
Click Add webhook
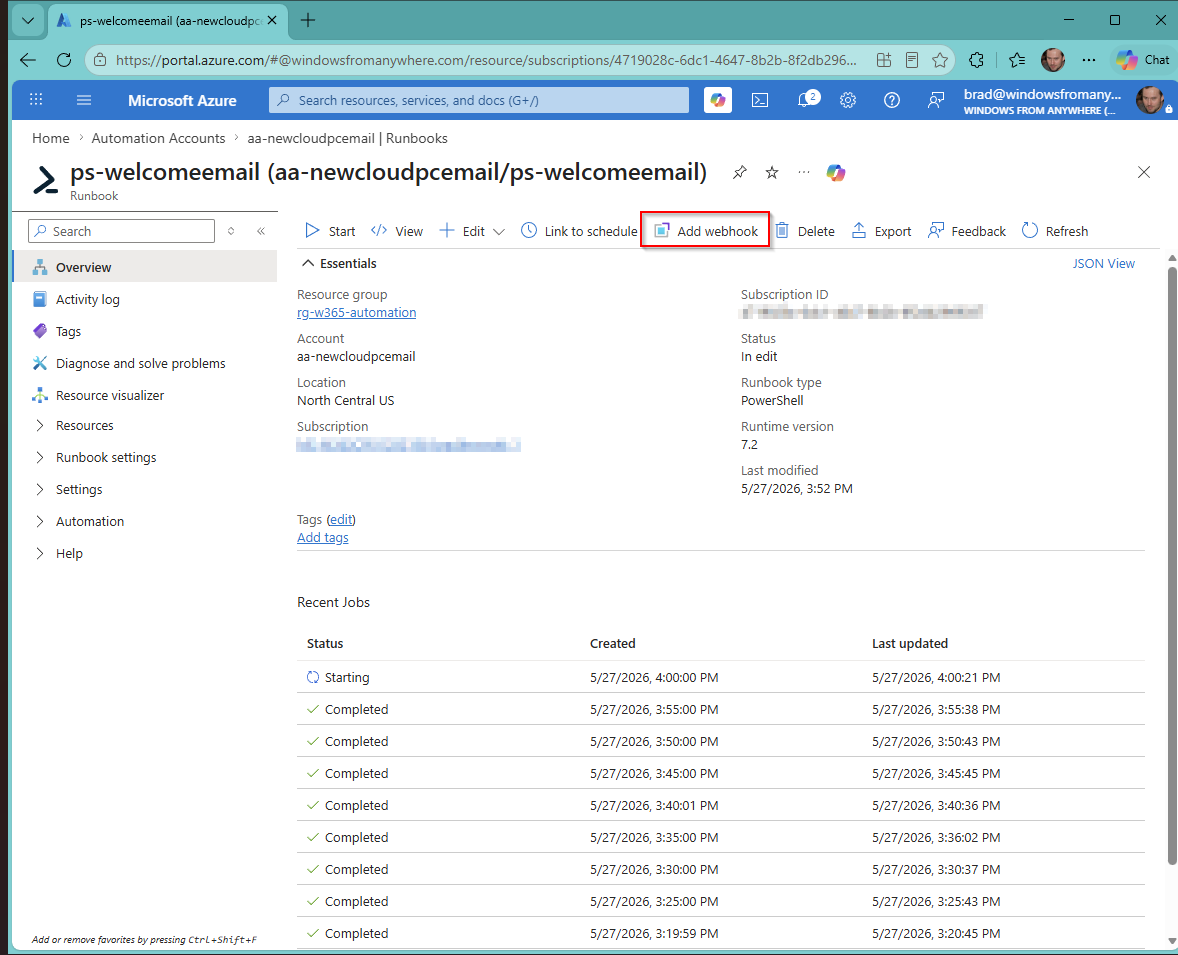[x=705, y=231]
